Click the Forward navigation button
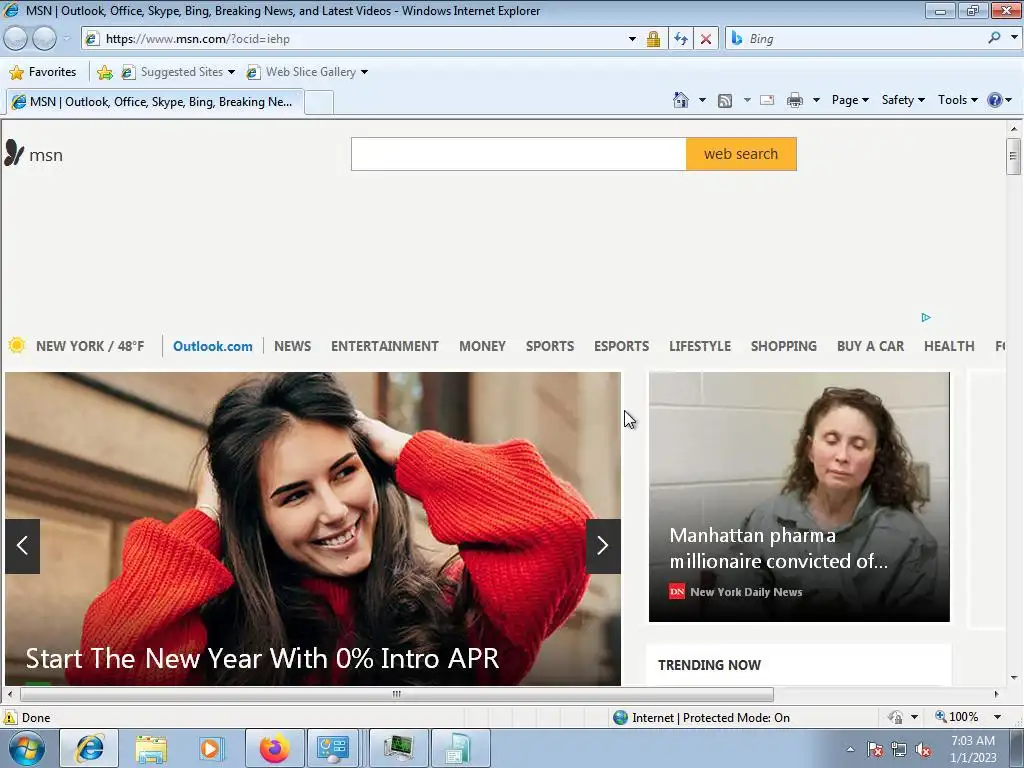 (x=44, y=39)
